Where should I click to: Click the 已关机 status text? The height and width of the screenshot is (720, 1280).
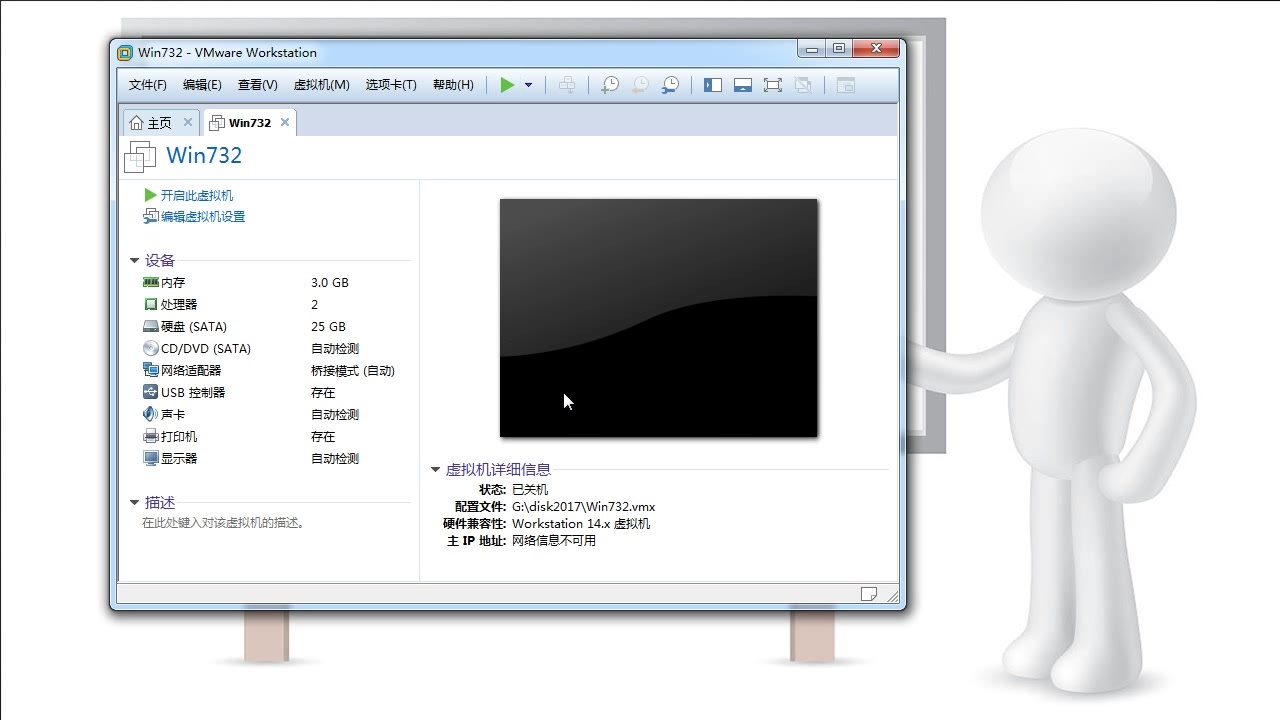pyautogui.click(x=530, y=490)
